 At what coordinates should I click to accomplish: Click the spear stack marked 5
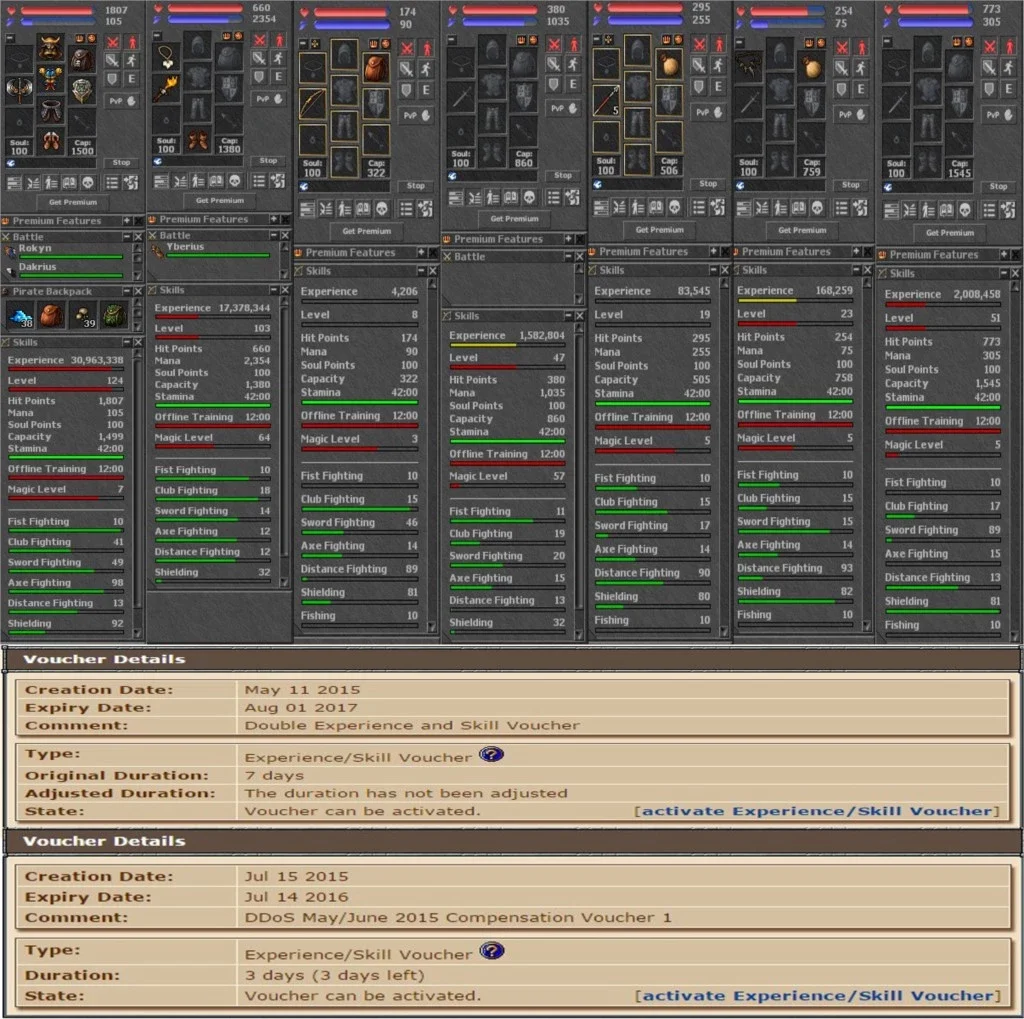point(606,100)
